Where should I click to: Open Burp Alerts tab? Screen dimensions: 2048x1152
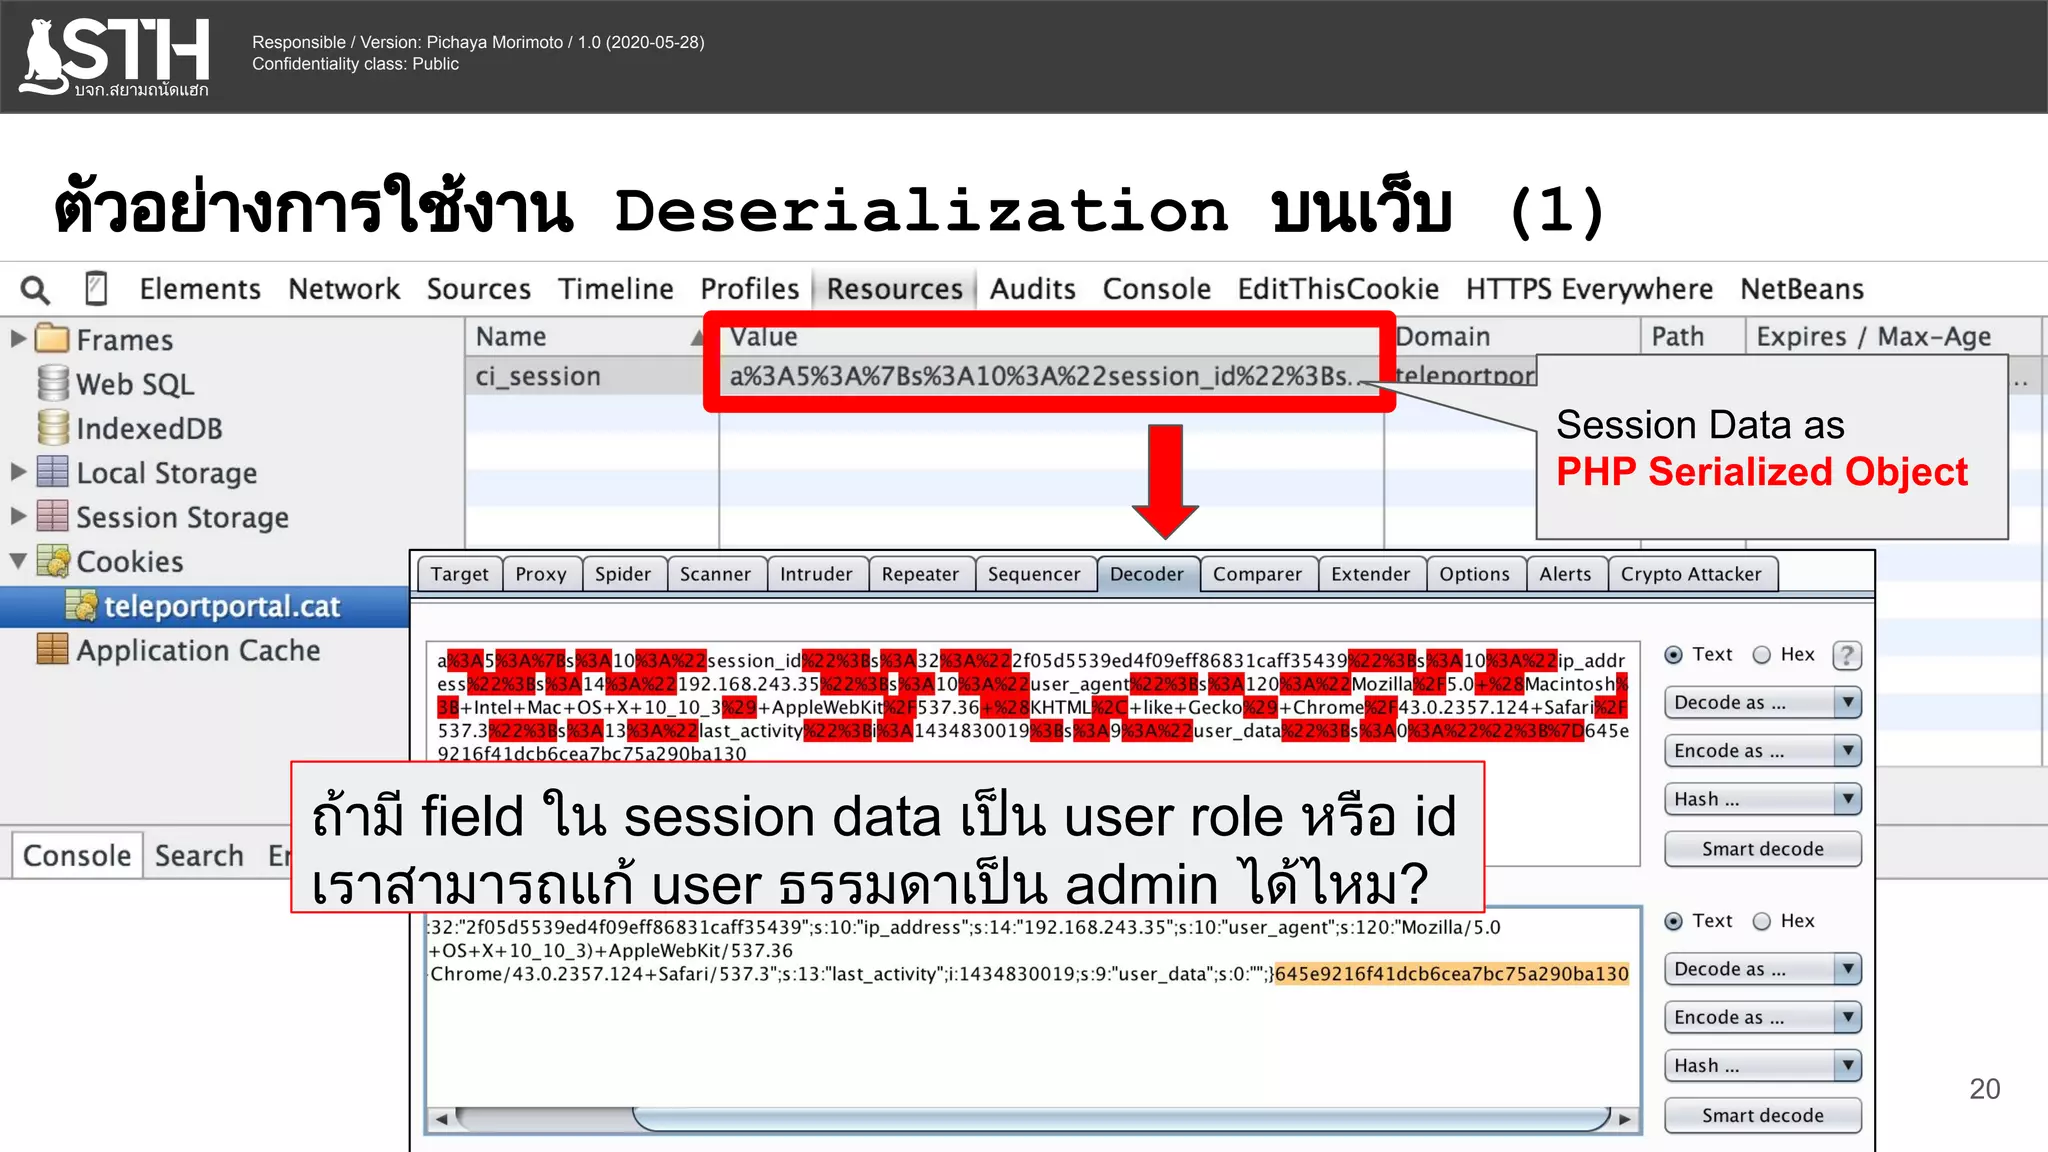coord(1565,574)
